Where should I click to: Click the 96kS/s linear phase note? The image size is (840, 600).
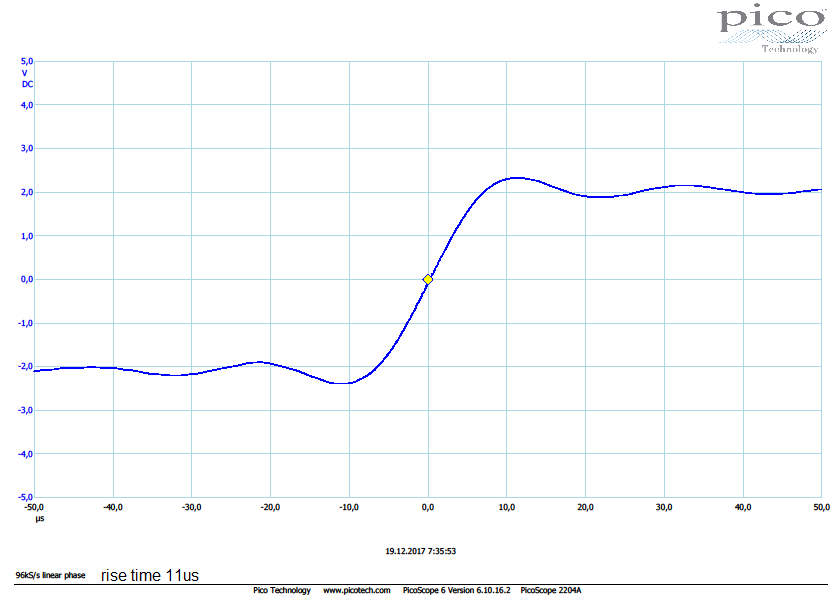point(50,575)
